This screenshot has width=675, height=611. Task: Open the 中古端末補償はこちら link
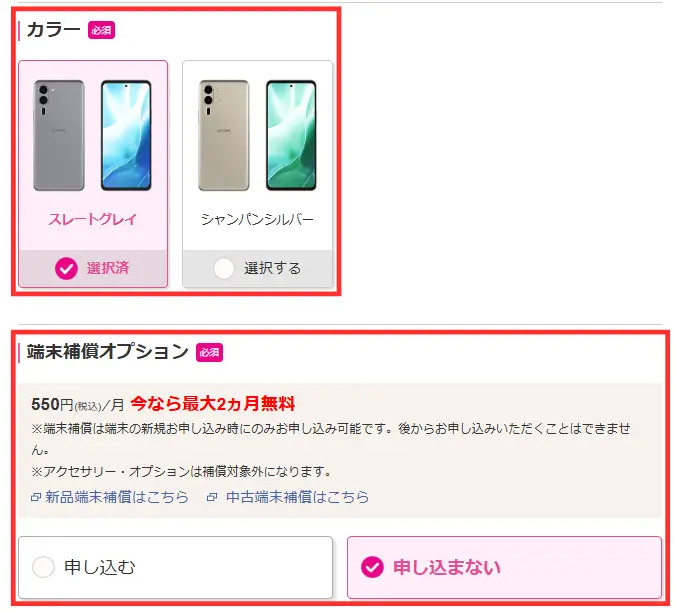(297, 497)
